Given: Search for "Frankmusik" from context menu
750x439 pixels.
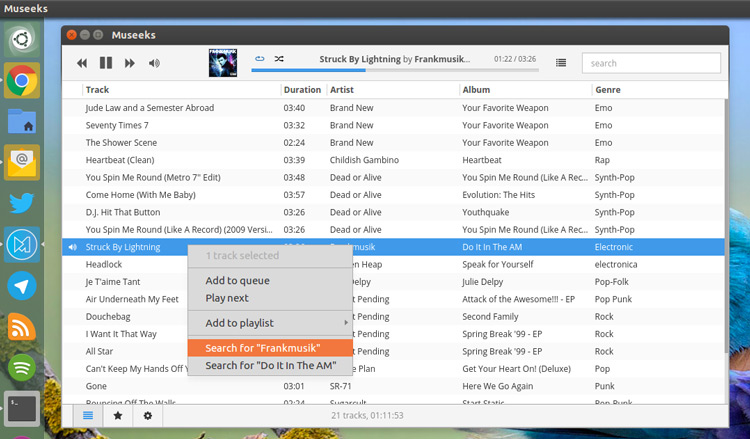Looking at the screenshot, I should tap(263, 348).
